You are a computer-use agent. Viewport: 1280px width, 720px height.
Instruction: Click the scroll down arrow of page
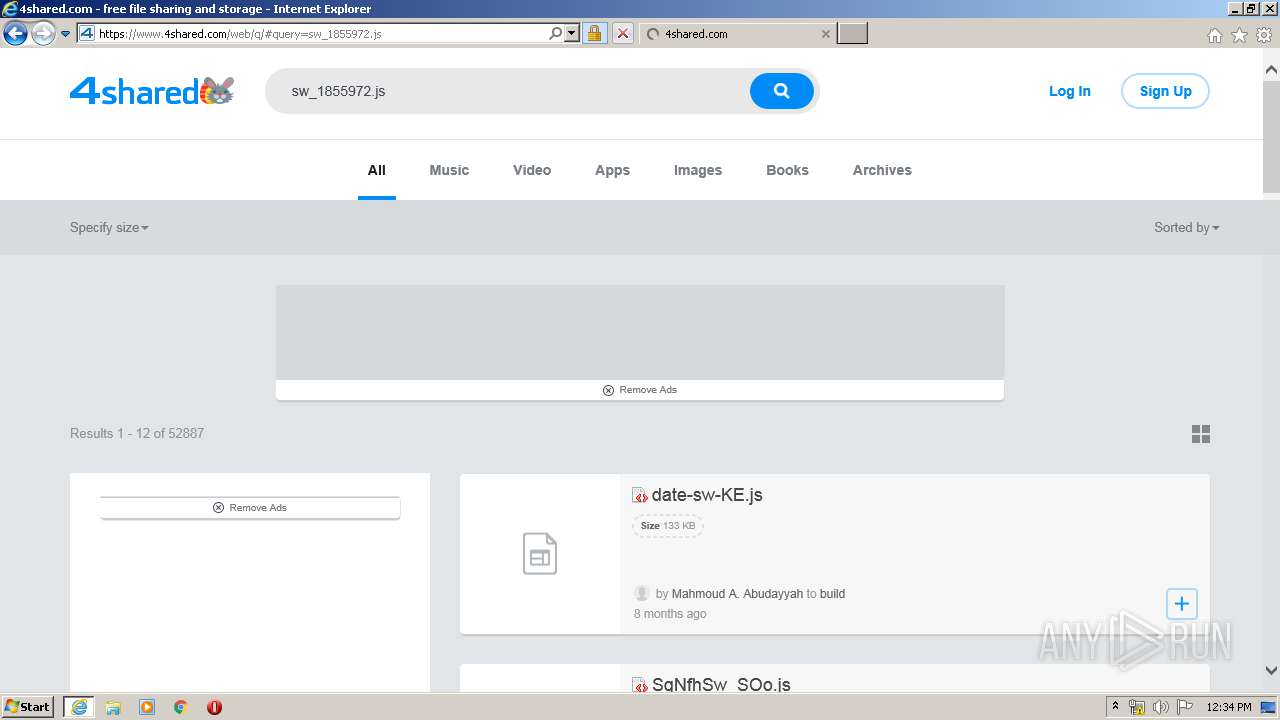pos(1271,671)
